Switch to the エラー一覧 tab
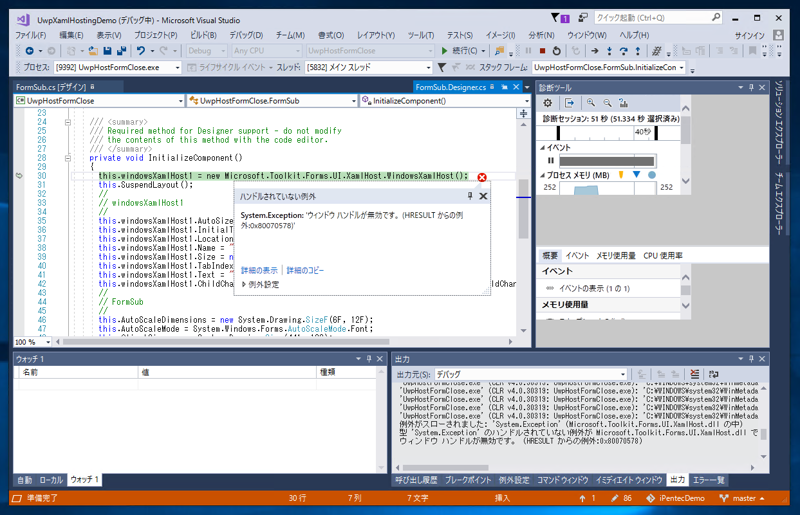 pyautogui.click(x=708, y=480)
